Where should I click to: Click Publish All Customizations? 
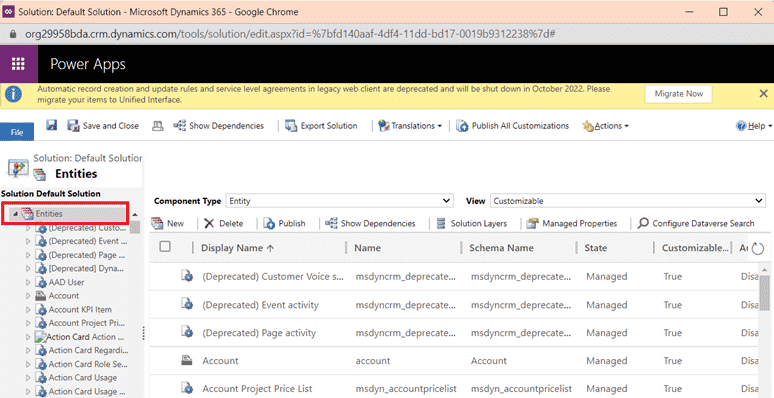coord(512,126)
